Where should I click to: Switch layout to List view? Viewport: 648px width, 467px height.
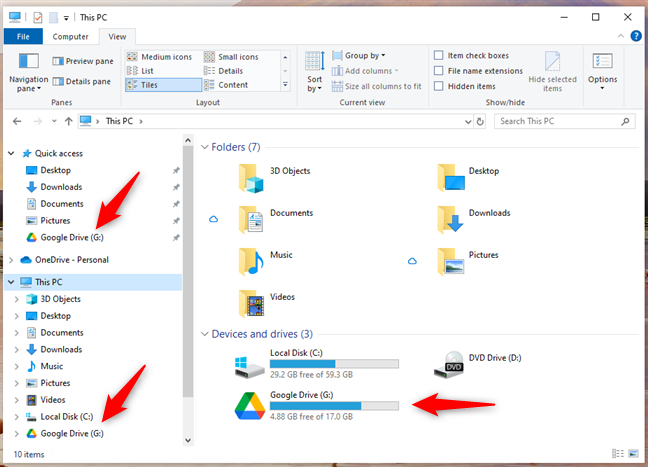pyautogui.click(x=140, y=71)
